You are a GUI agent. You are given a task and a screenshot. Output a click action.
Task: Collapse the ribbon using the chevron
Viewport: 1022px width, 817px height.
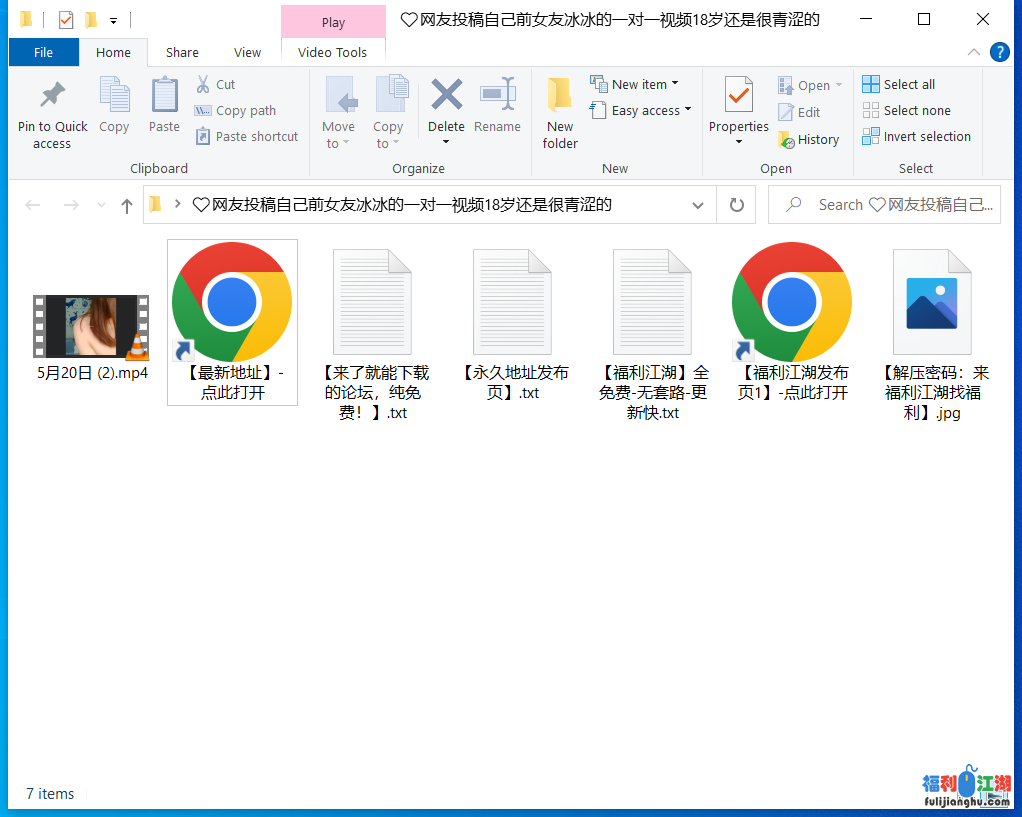pos(974,53)
